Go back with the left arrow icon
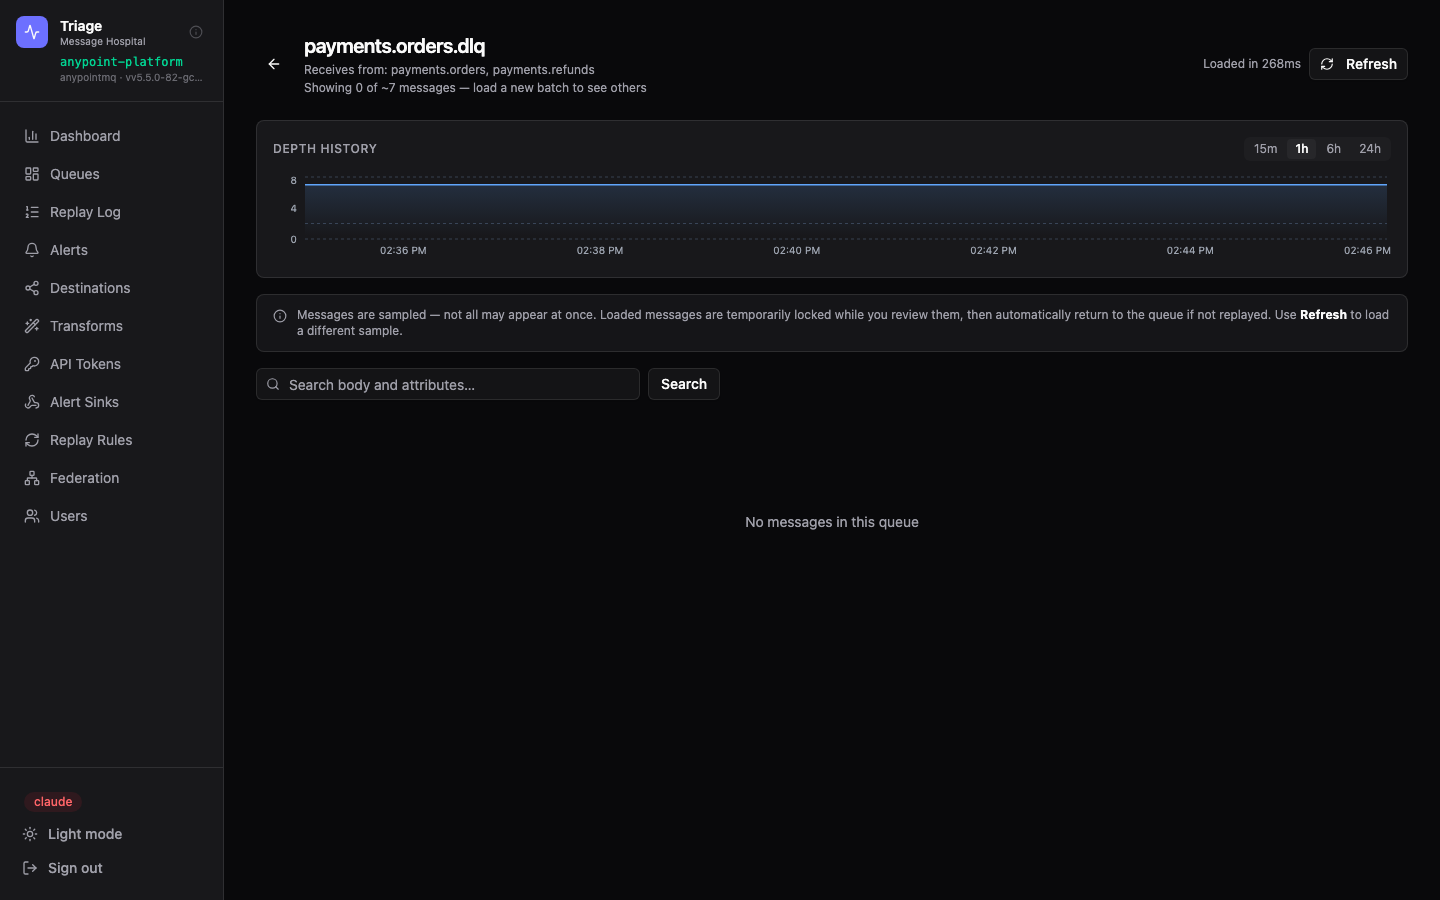Viewport: 1440px width, 900px height. point(274,64)
